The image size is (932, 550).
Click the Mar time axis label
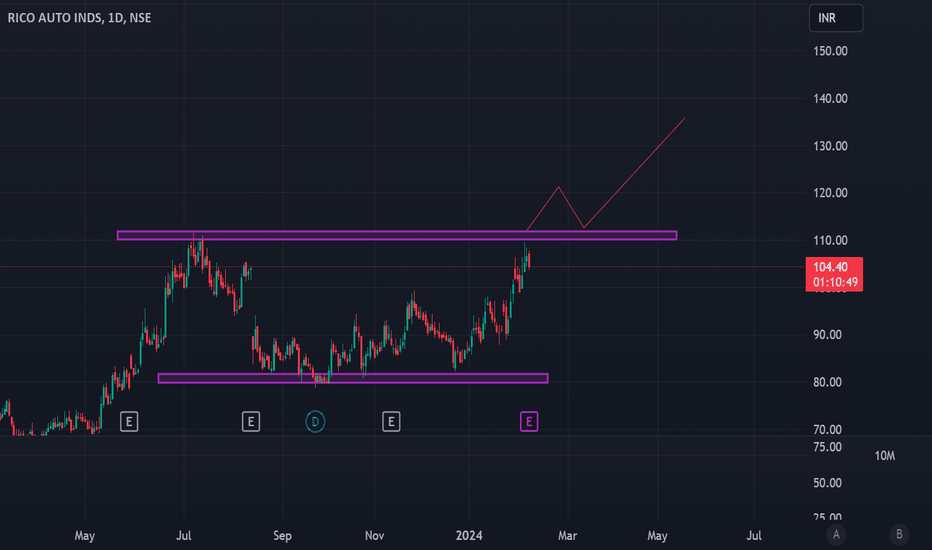coord(568,536)
